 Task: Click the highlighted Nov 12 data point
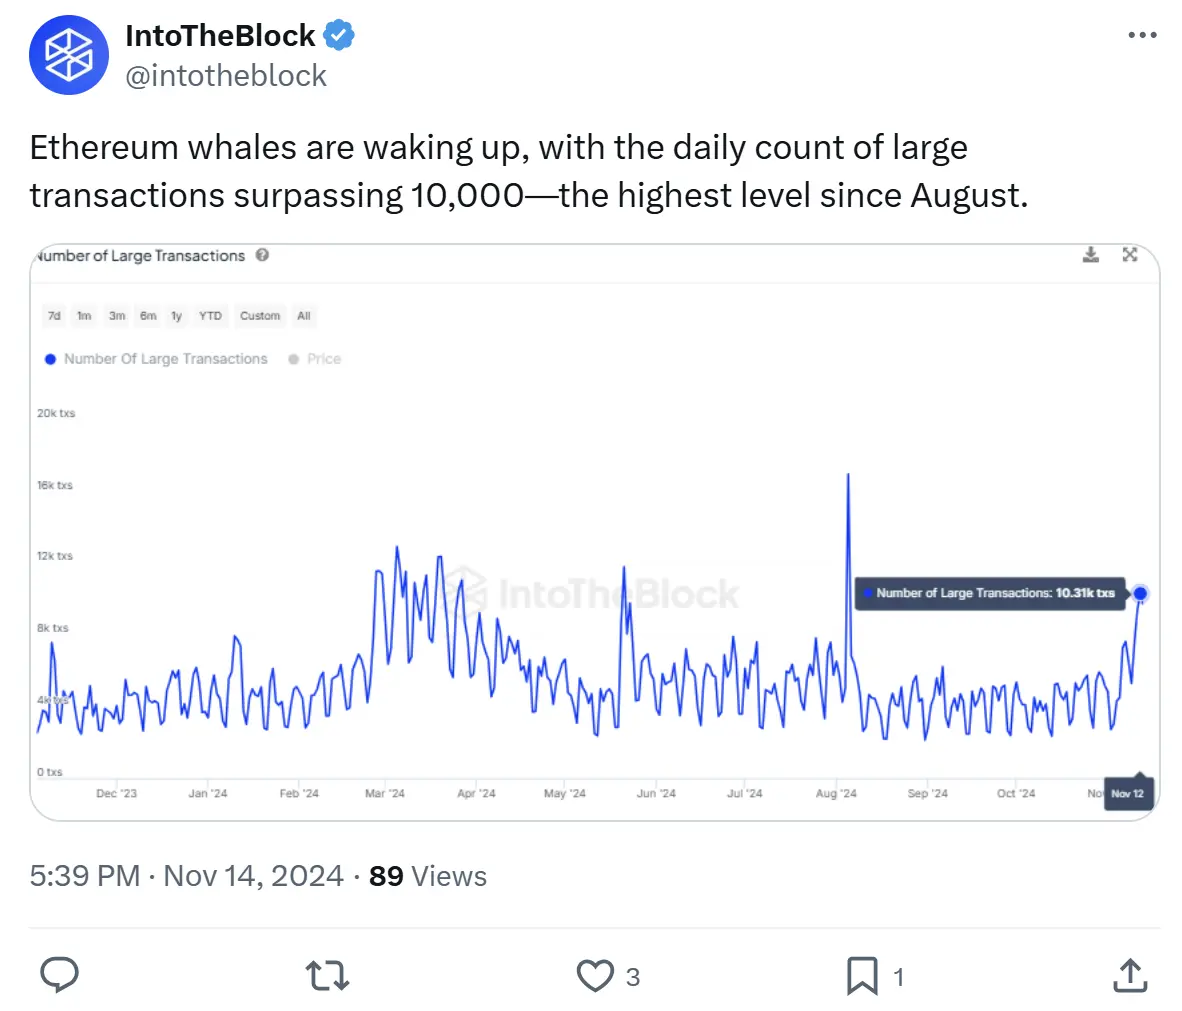1140,593
